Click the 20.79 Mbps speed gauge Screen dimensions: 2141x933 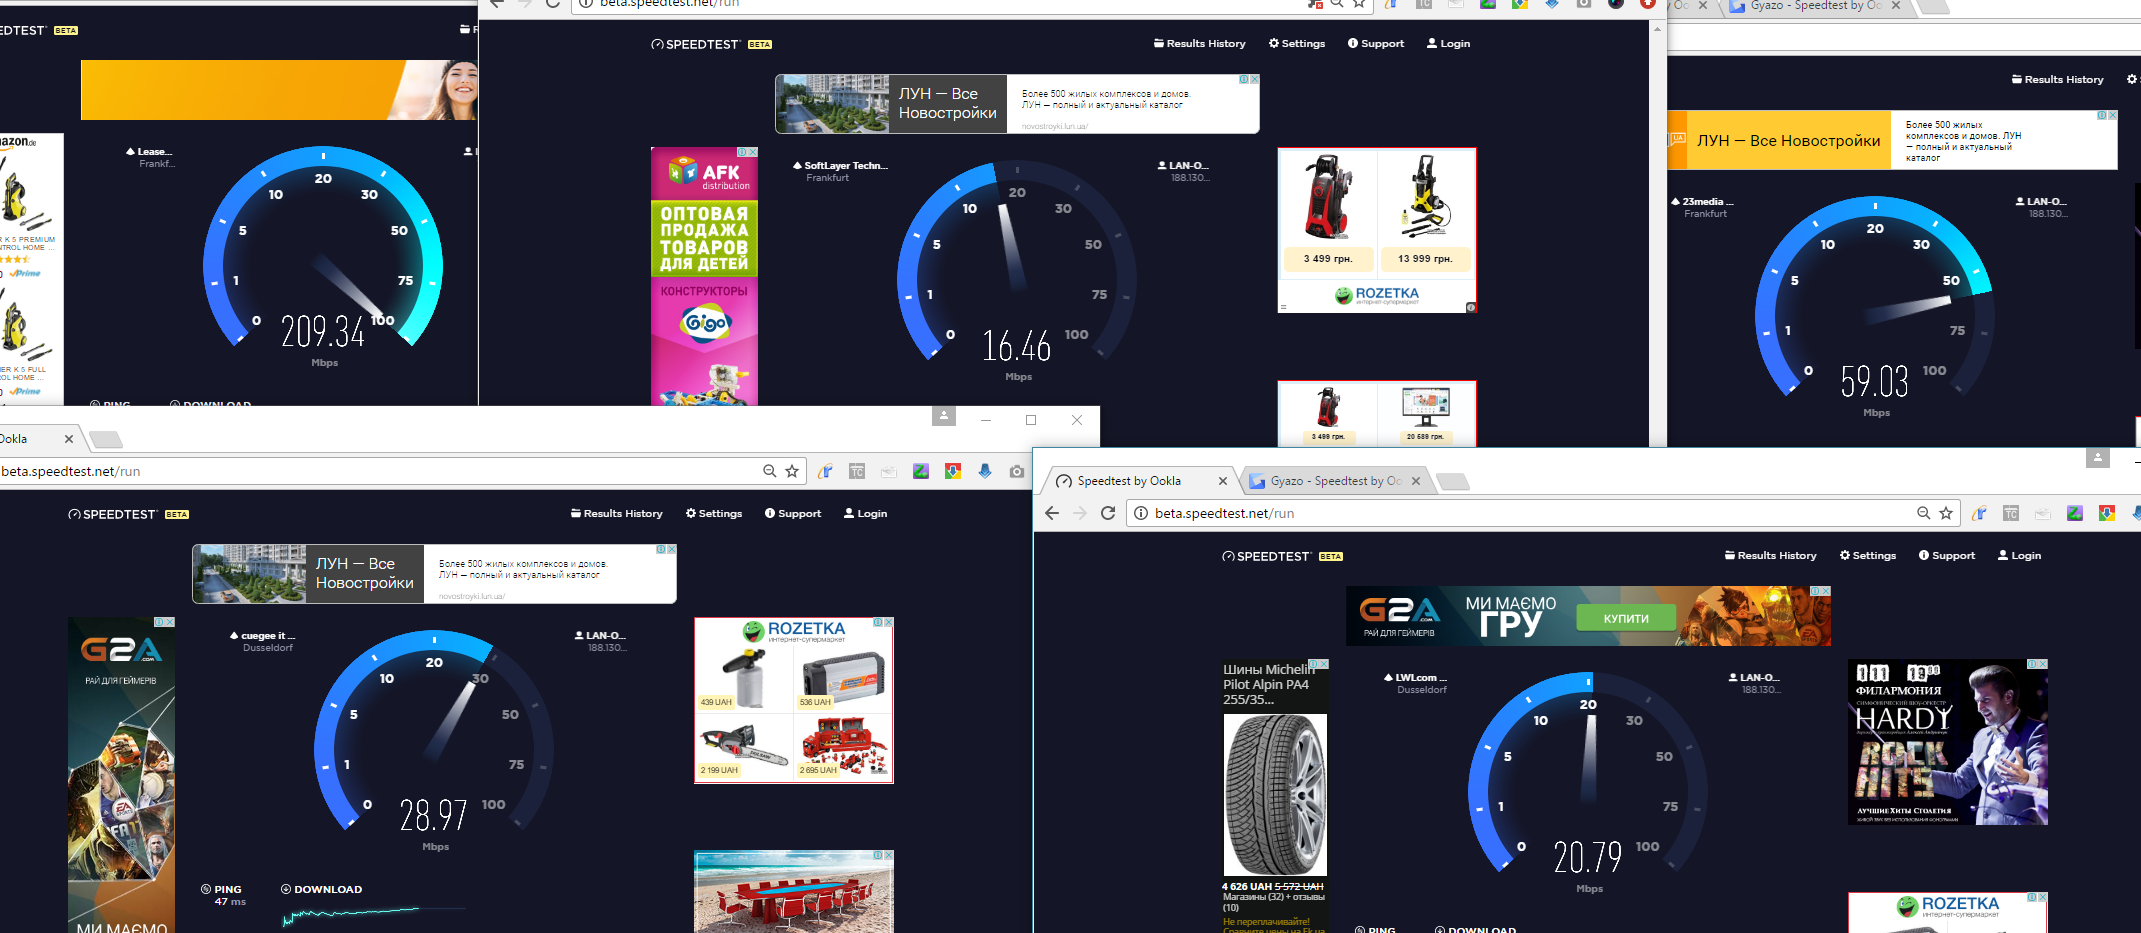click(x=1588, y=782)
